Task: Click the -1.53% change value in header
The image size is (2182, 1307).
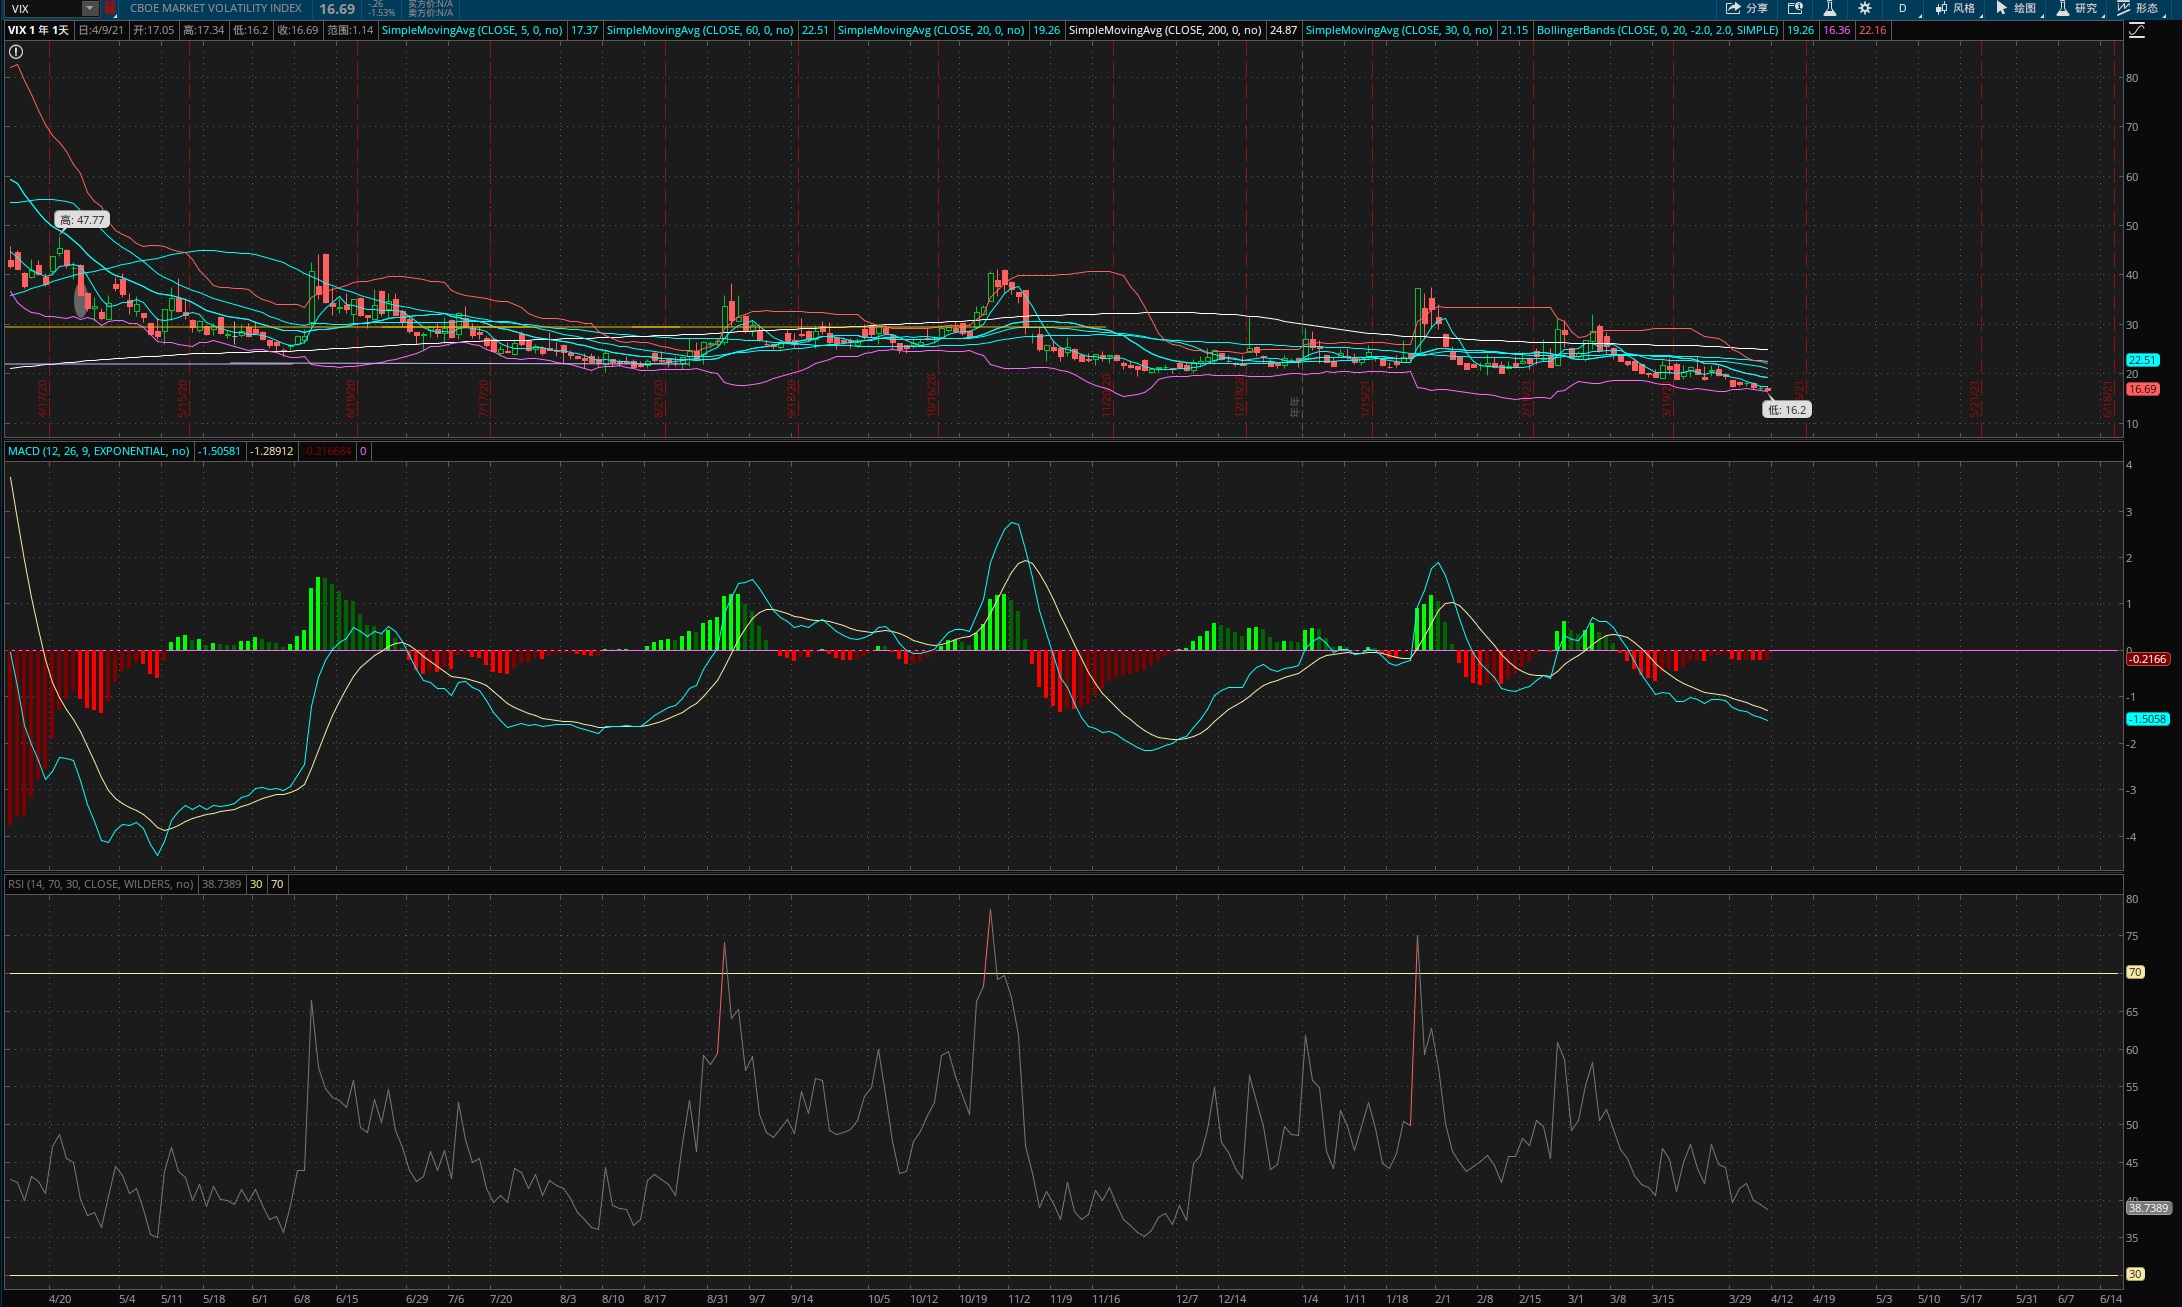Action: click(382, 13)
